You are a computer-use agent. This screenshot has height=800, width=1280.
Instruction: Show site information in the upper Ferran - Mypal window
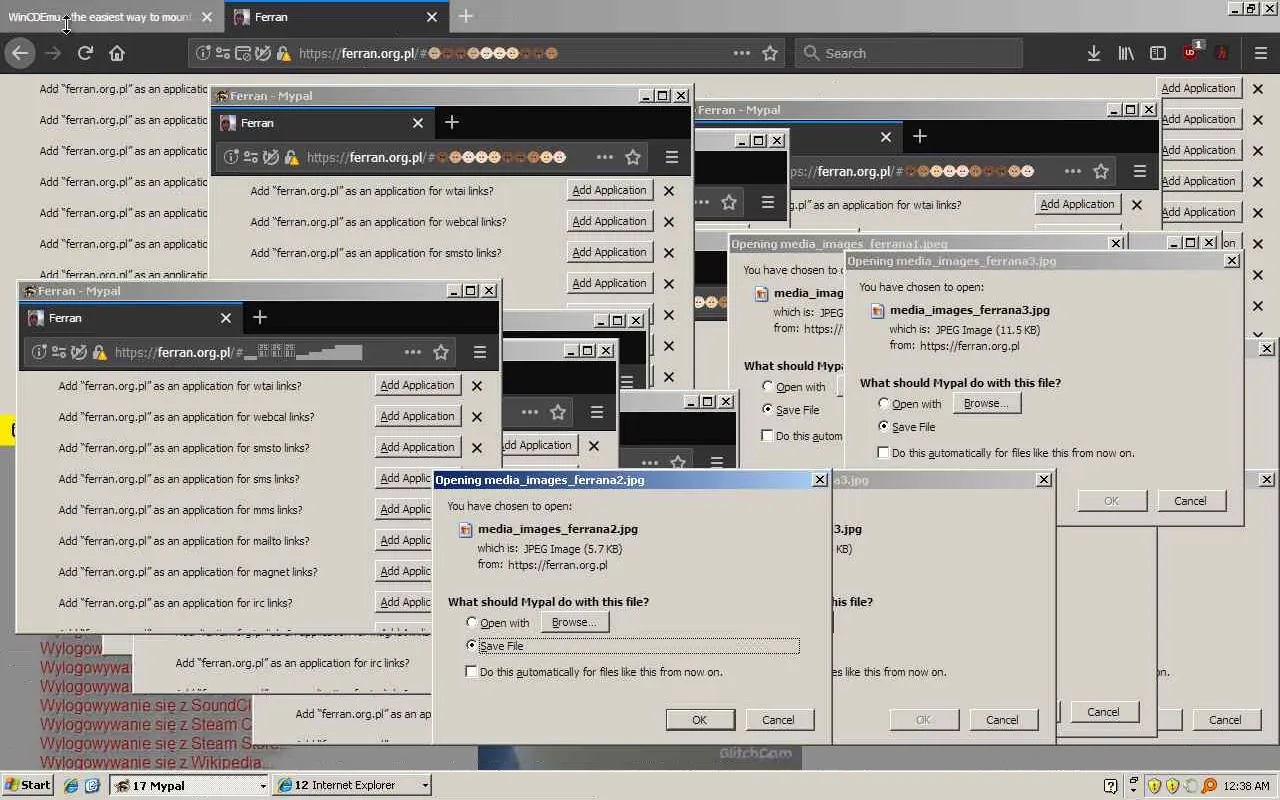coord(231,157)
